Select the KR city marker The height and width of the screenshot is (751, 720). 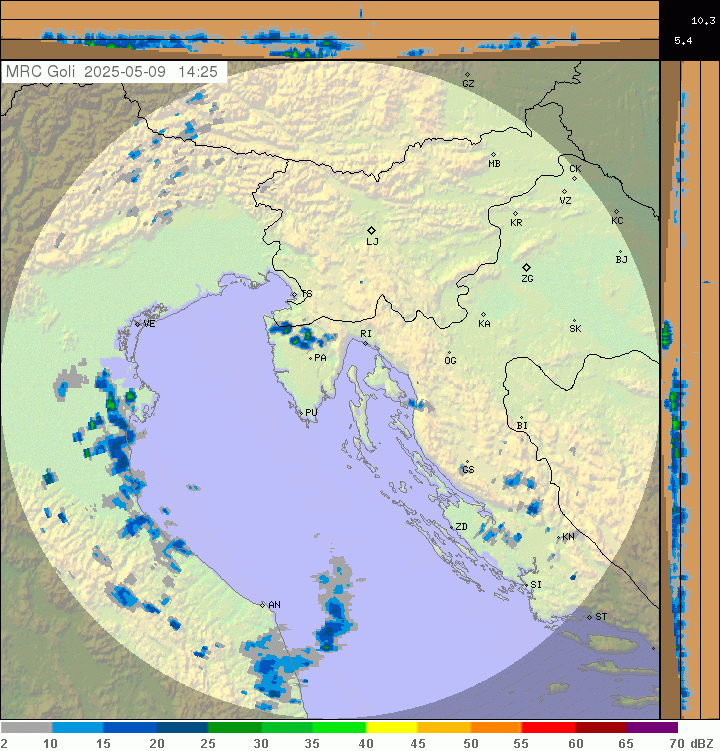pyautogui.click(x=515, y=214)
